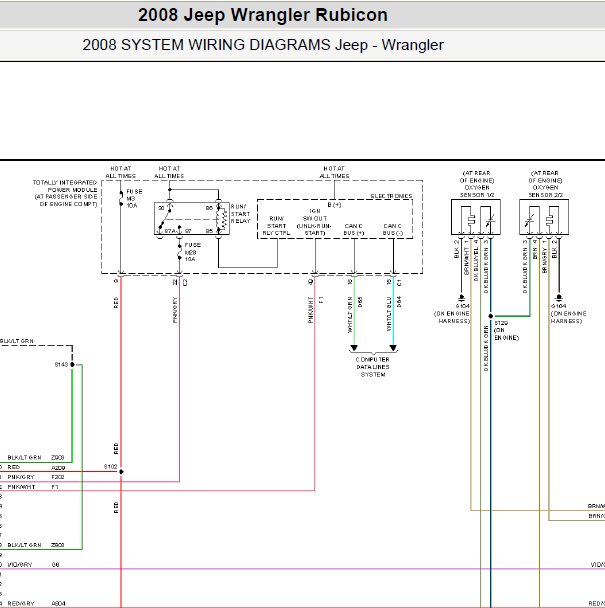Click the 'D65' circuit label

pos(360,302)
